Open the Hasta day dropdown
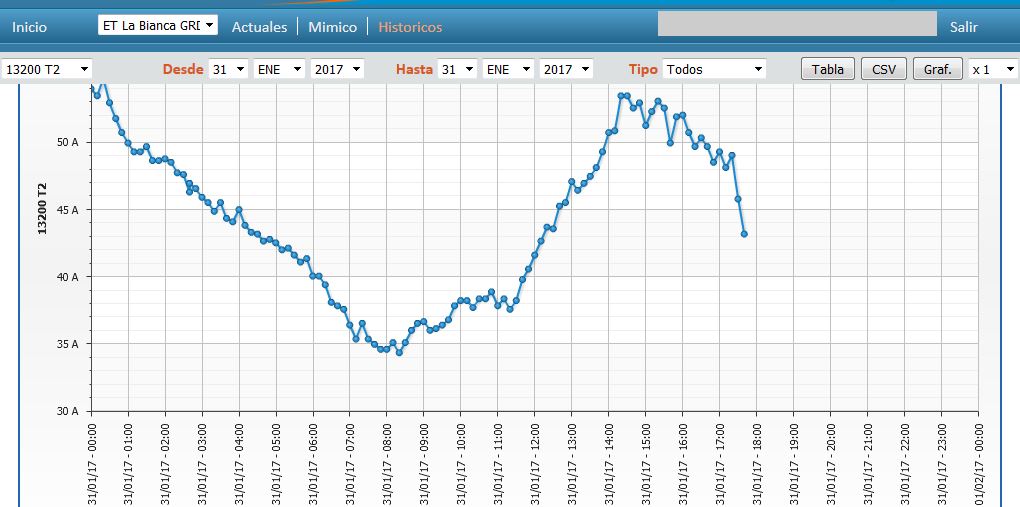The image size is (1020, 507). click(457, 69)
